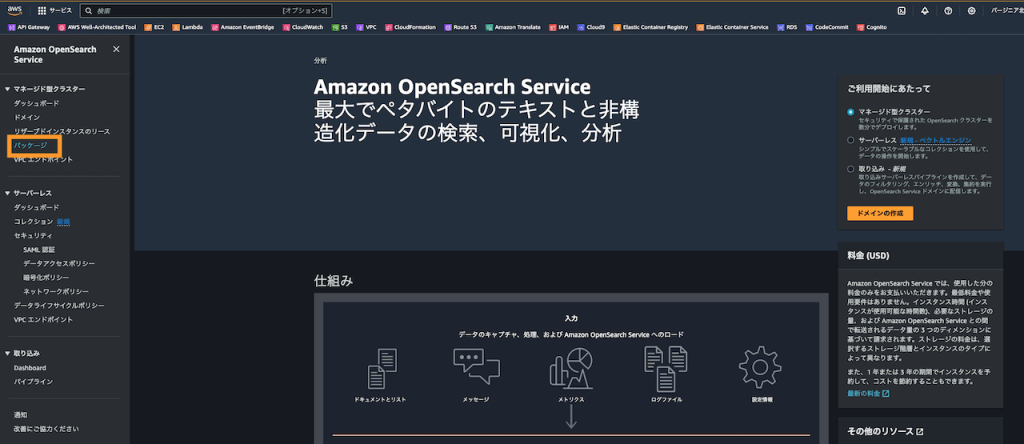Open the help question mark icon
The width and height of the screenshot is (1024, 444).
pyautogui.click(x=948, y=10)
